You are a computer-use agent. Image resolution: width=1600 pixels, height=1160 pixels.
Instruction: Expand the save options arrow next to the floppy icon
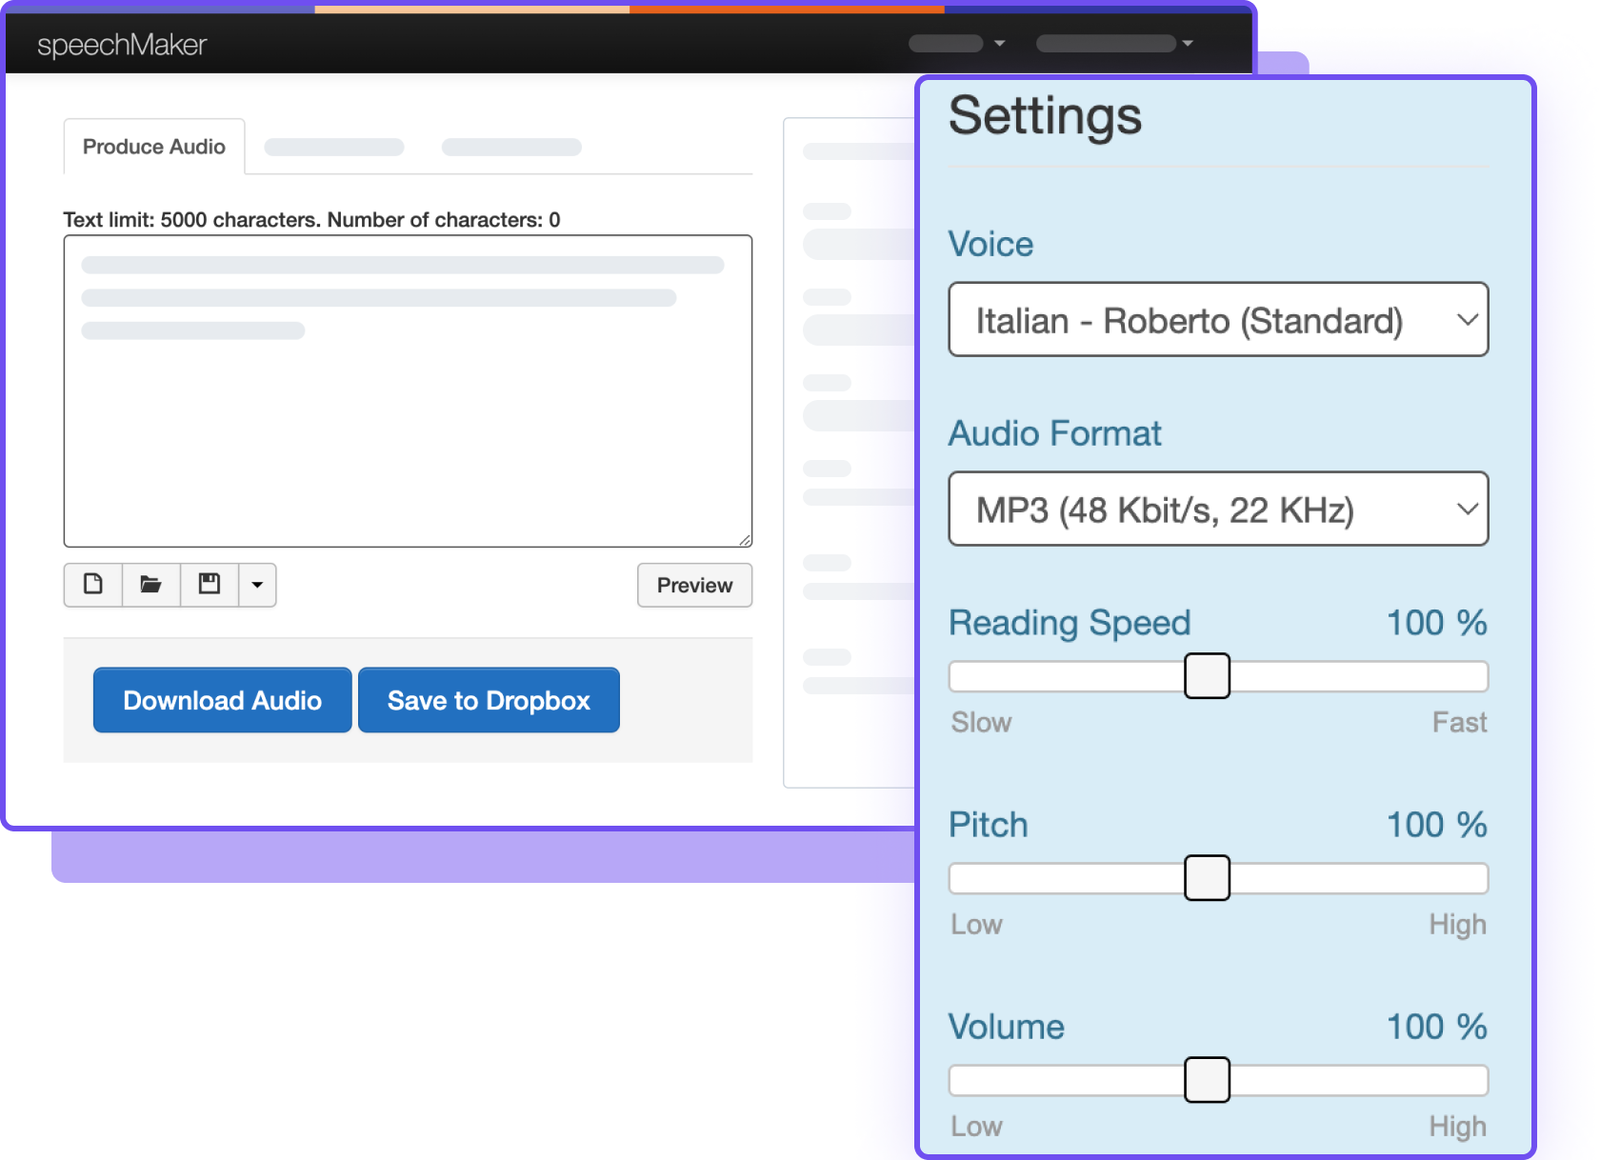click(x=257, y=585)
